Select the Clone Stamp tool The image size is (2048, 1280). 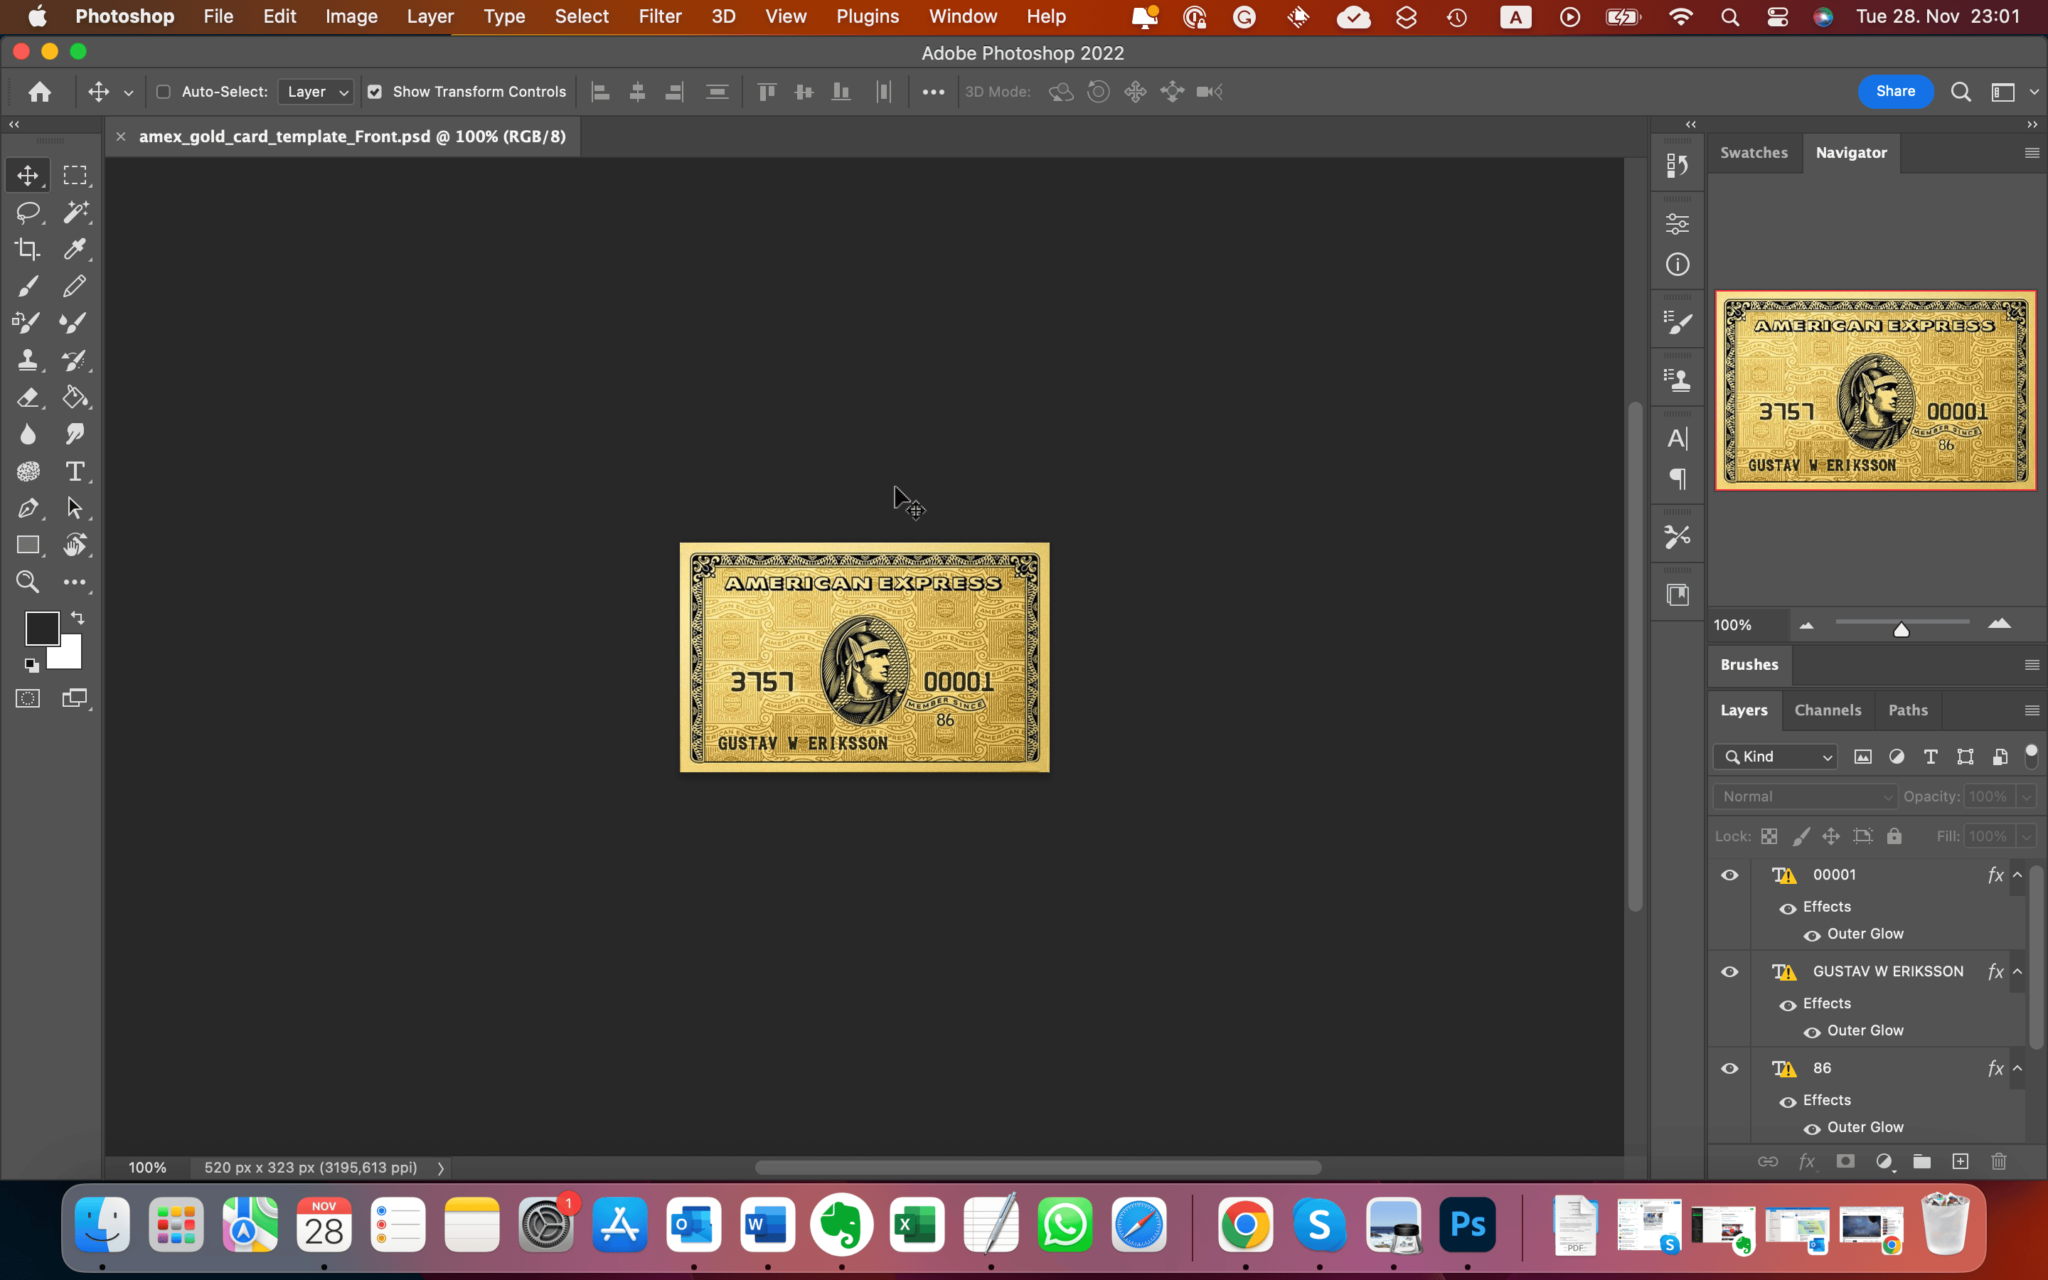(28, 360)
